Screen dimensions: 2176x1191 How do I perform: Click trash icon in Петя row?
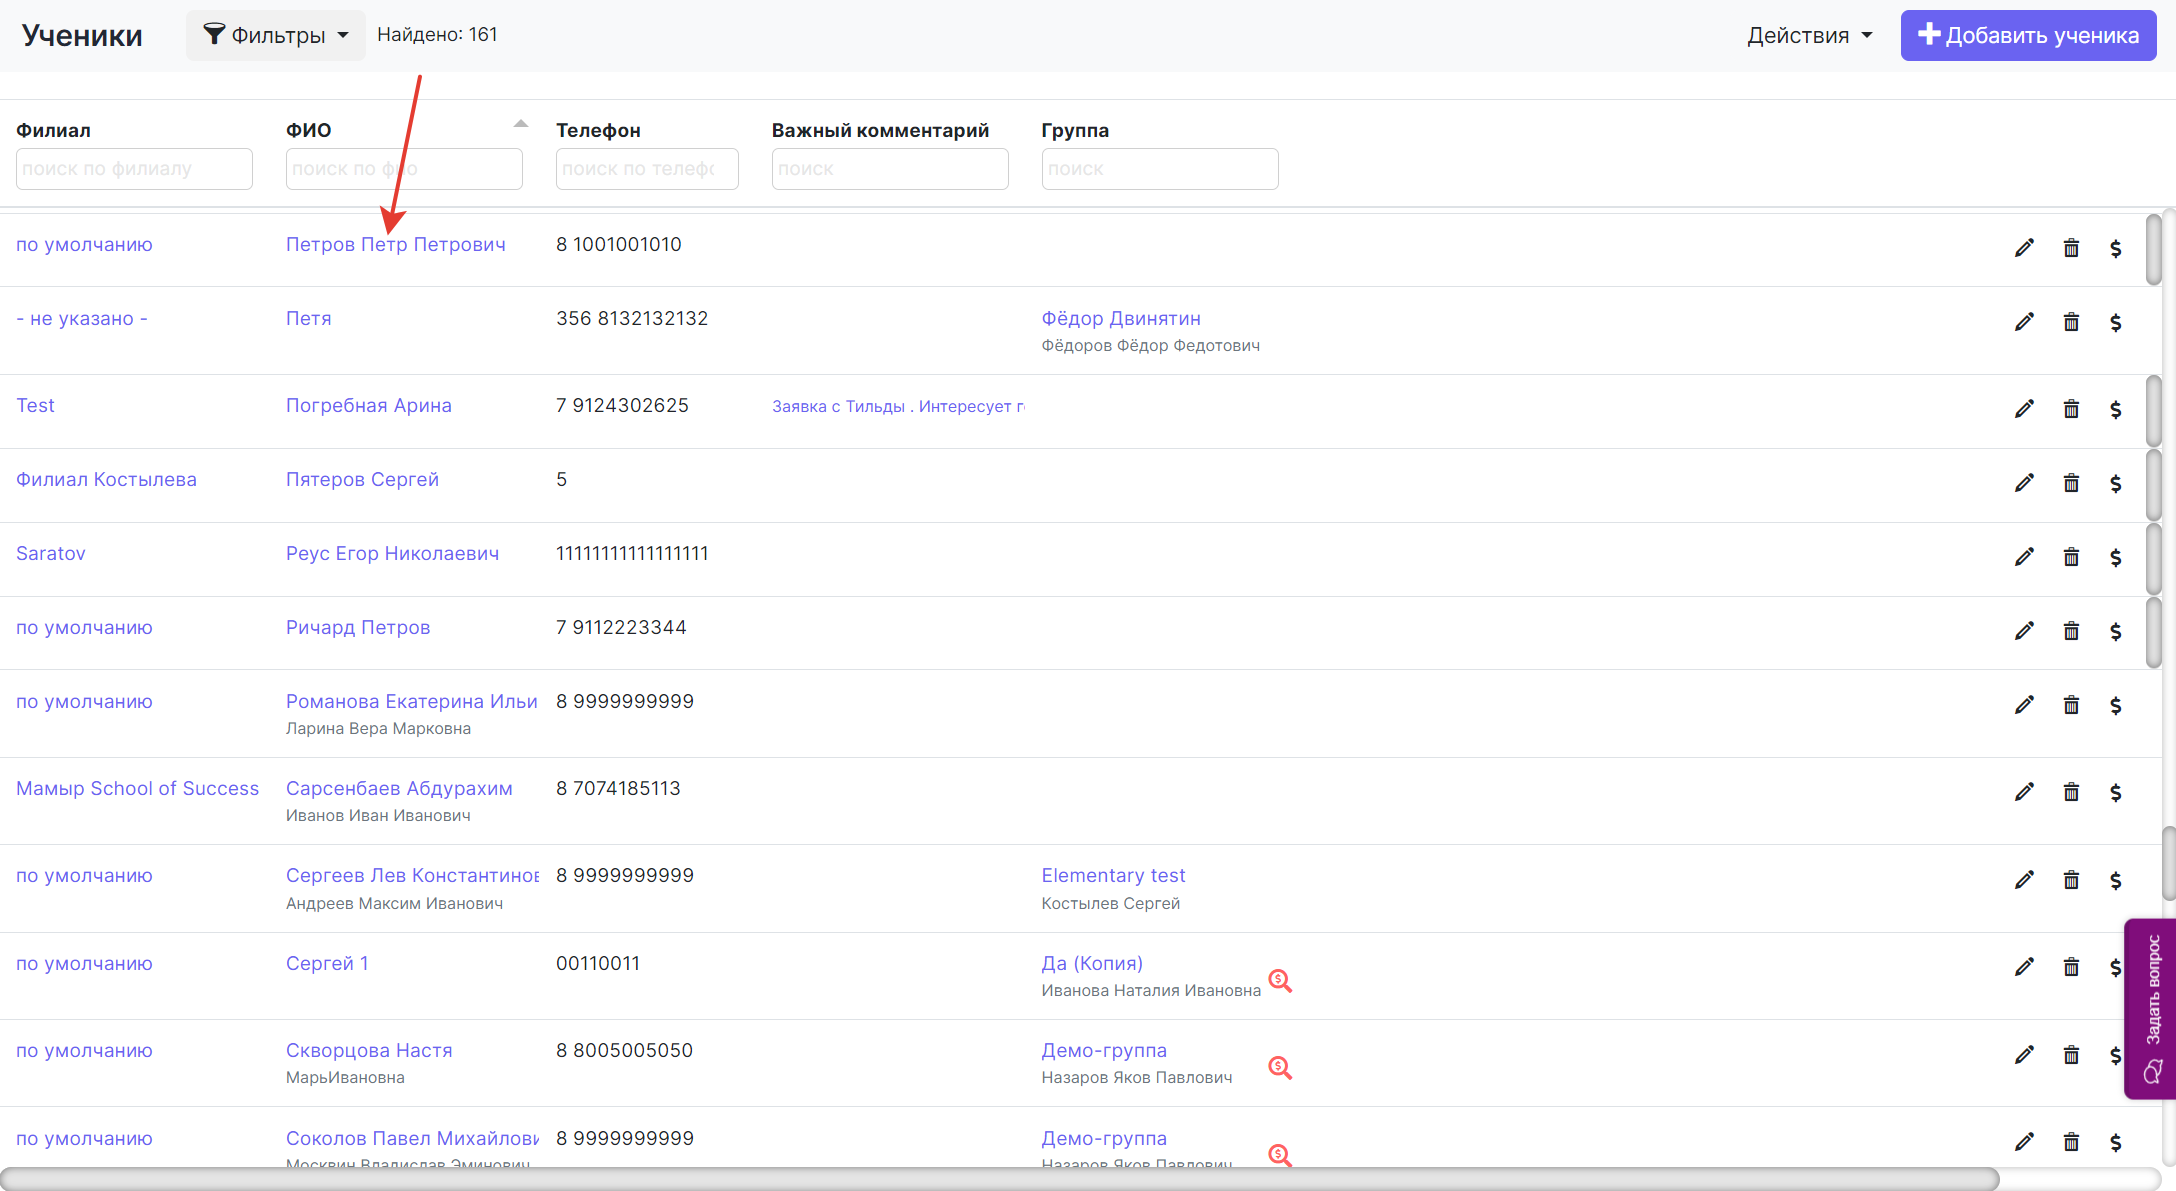pos(2071,322)
